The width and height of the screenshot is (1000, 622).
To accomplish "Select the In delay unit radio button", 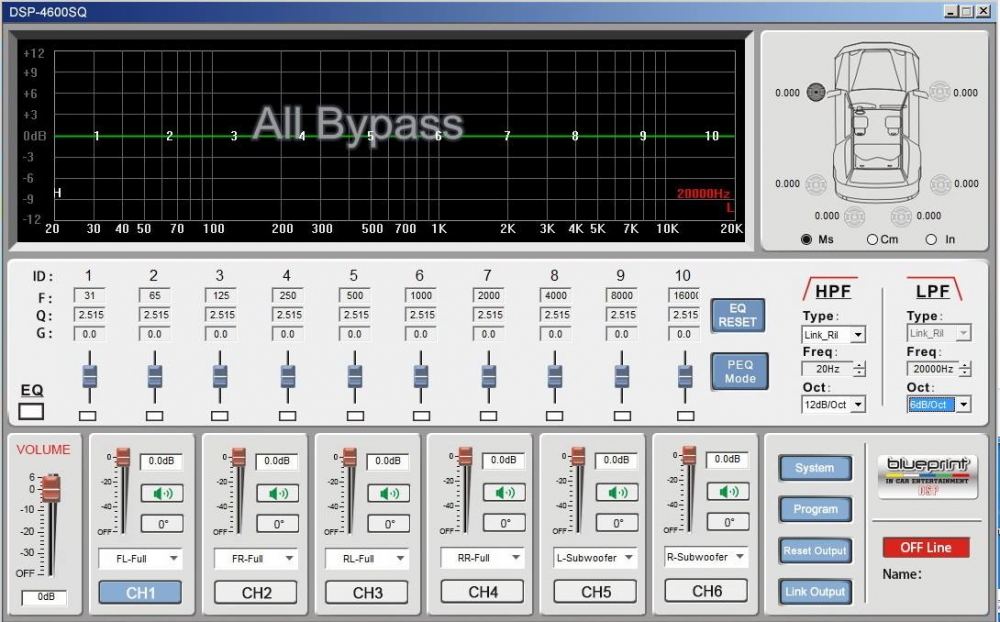I will coord(931,240).
